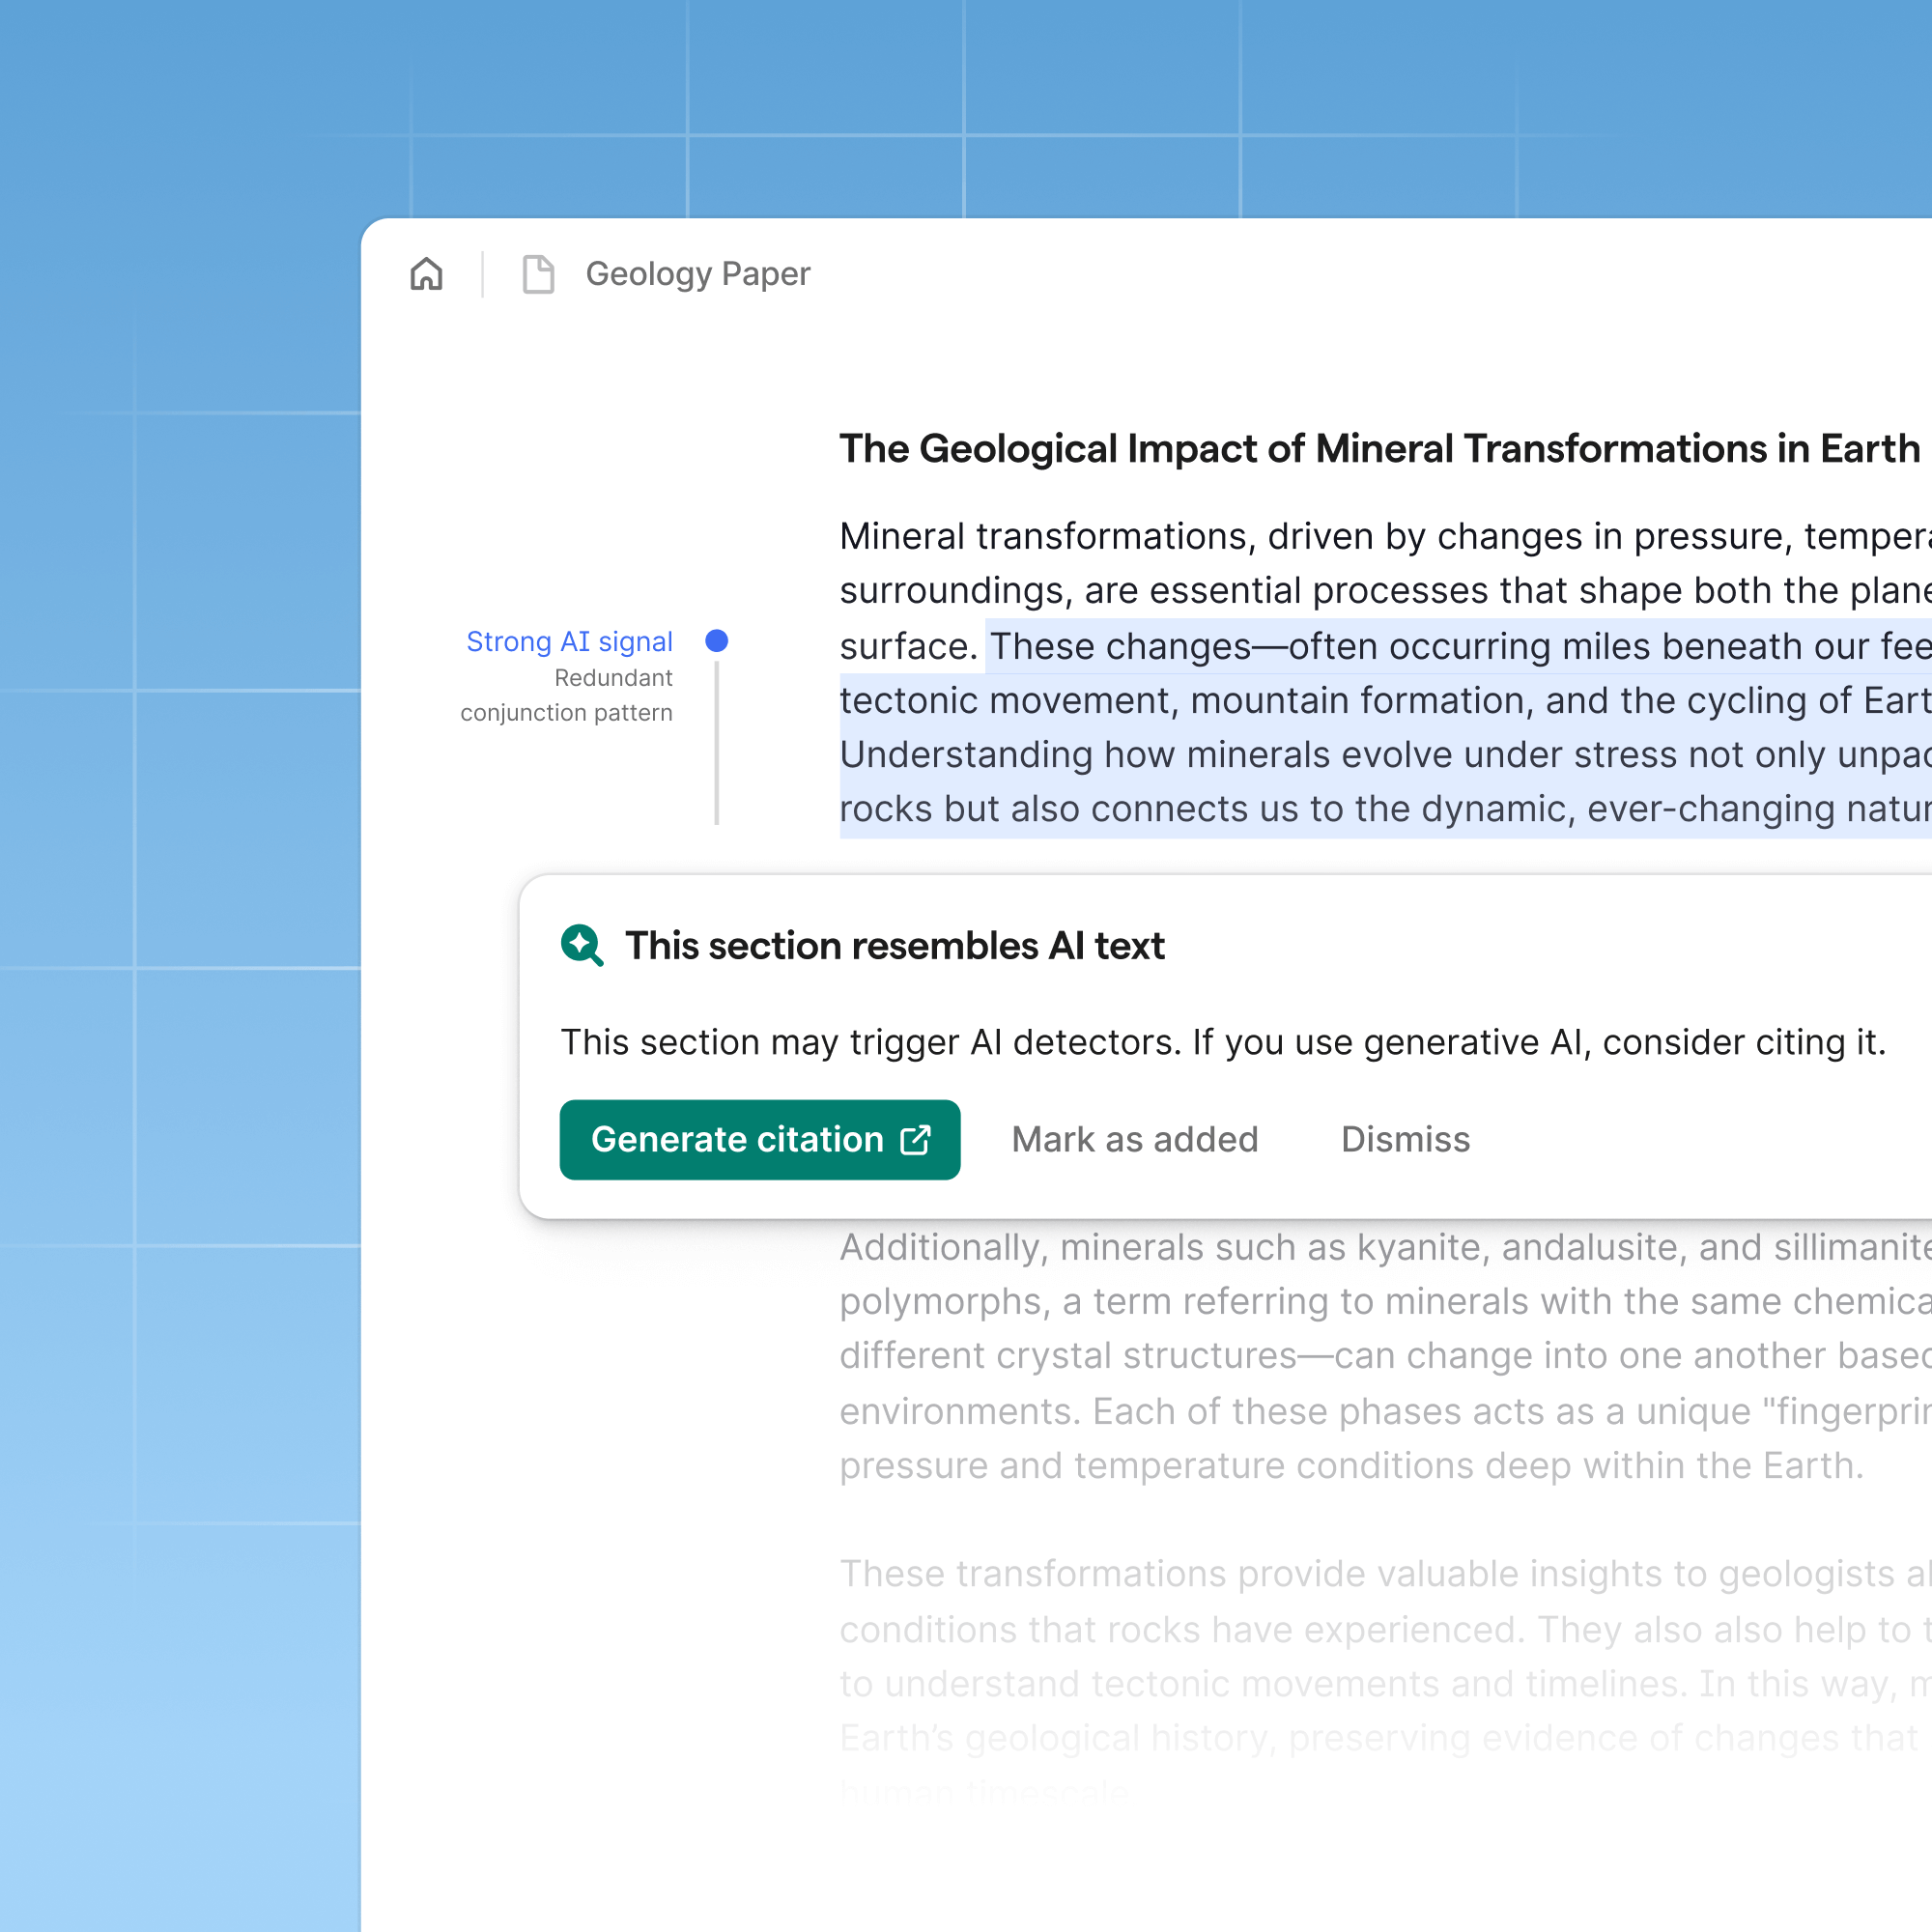This screenshot has height=1932, width=1932.
Task: Click the home icon in the breadcrumb
Action: pyautogui.click(x=426, y=274)
